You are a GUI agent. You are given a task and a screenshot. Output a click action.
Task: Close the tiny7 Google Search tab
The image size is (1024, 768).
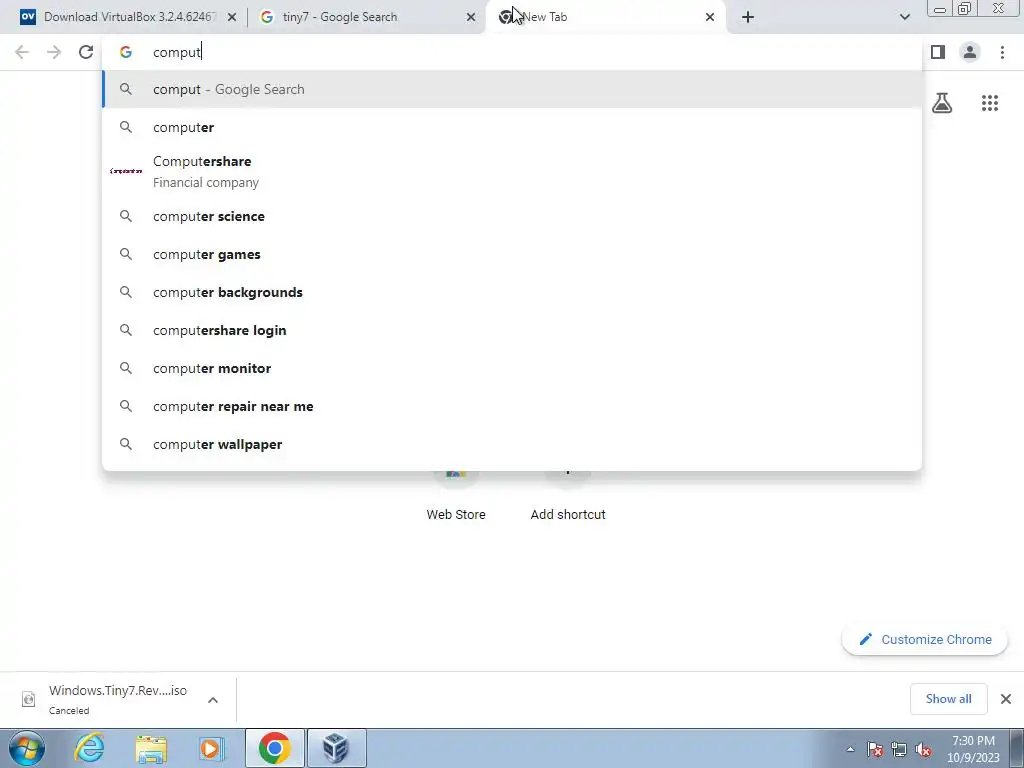click(x=471, y=17)
